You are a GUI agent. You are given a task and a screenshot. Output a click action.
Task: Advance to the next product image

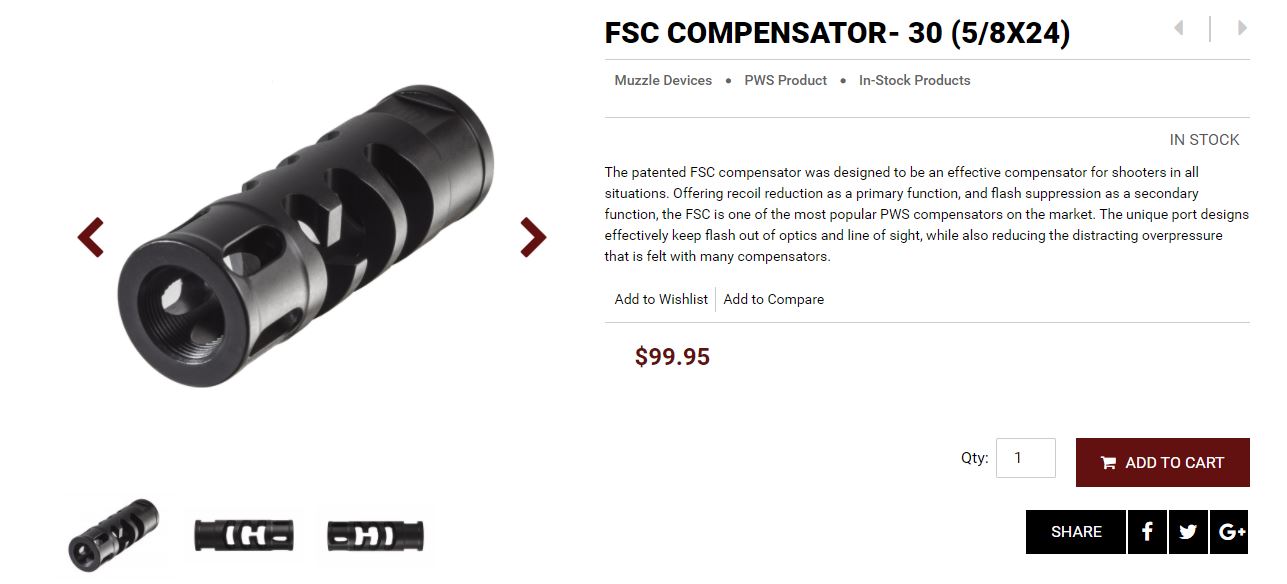coord(533,237)
